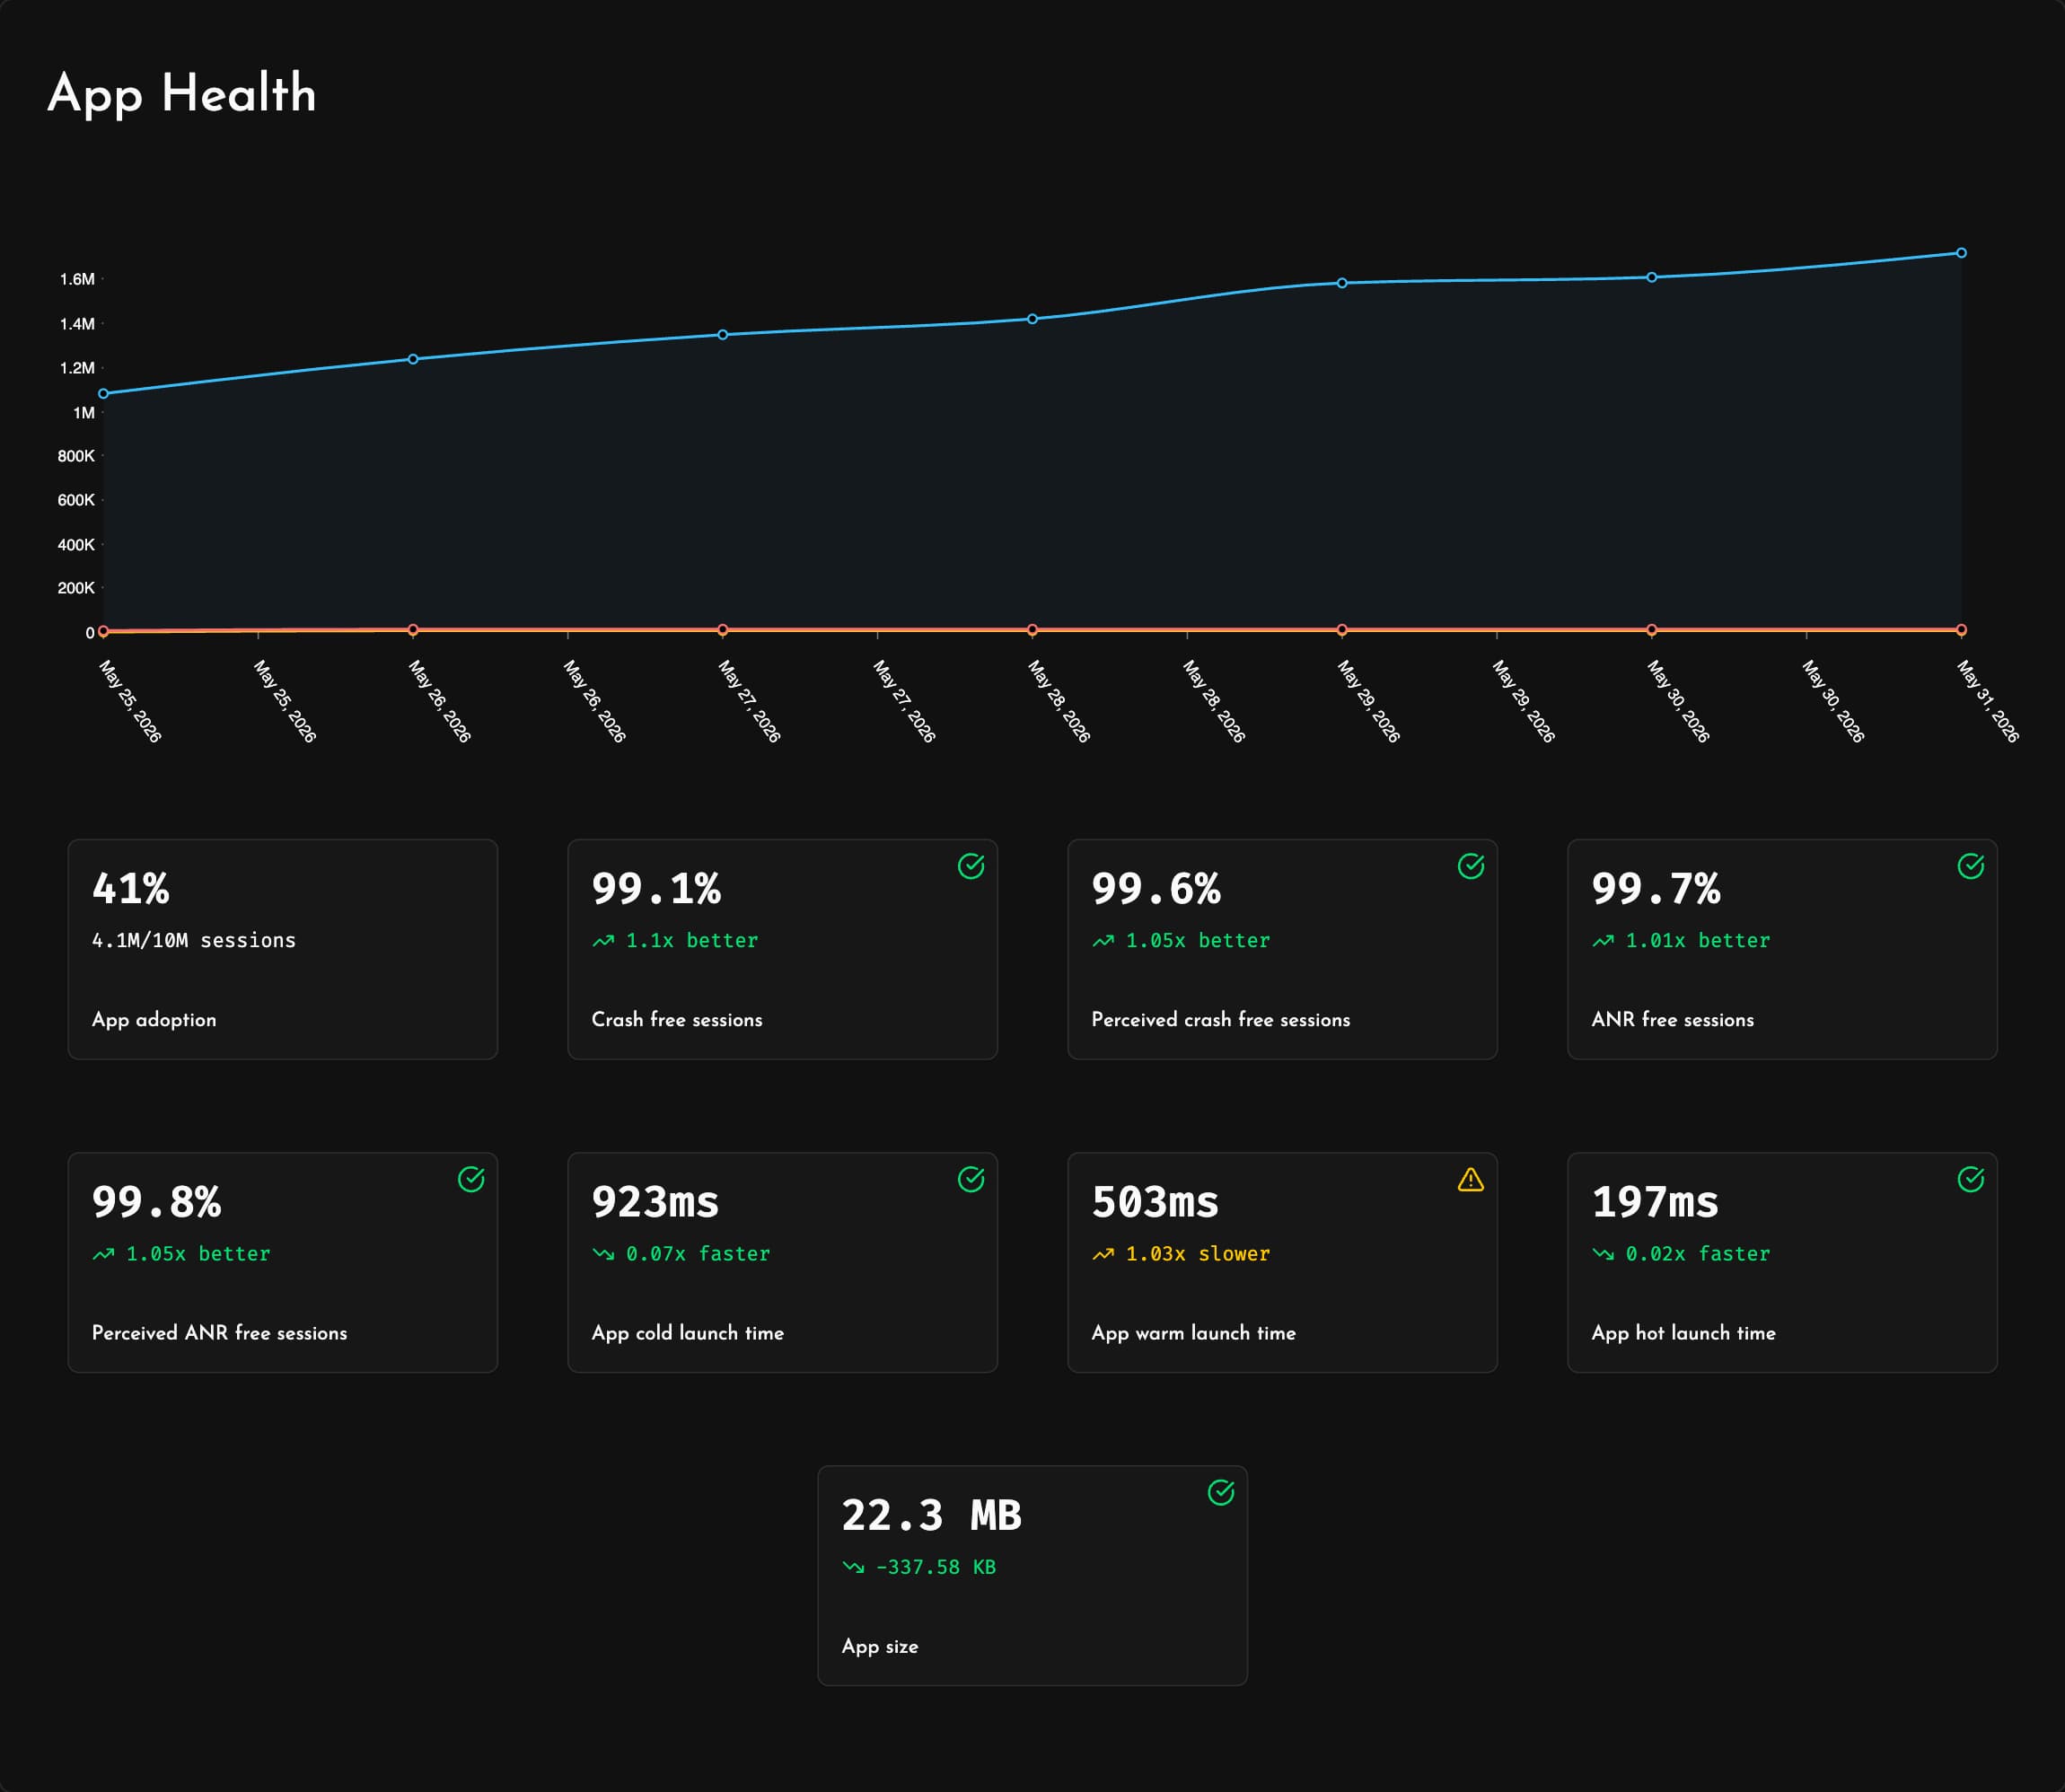Click the 99.6% value
The width and height of the screenshot is (2065, 1792).
[x=1156, y=889]
